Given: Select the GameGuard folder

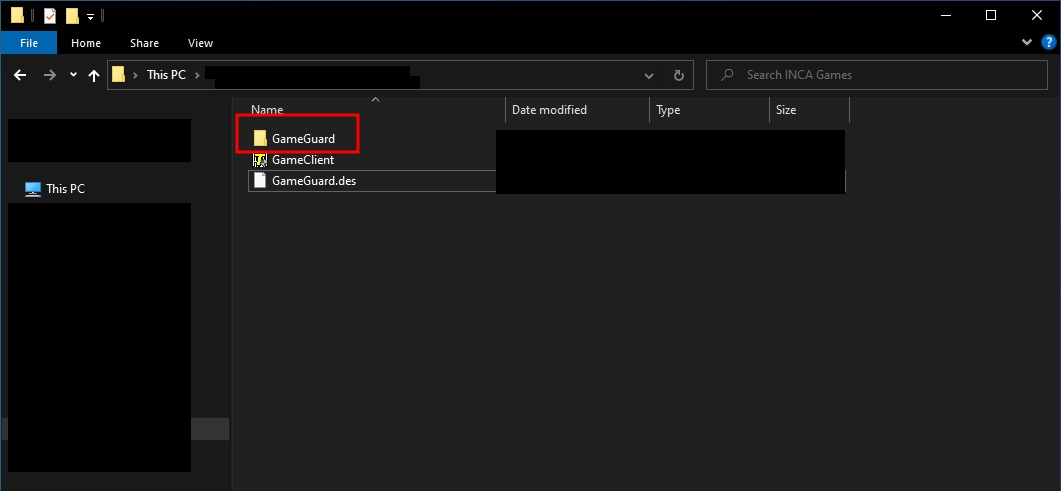Looking at the screenshot, I should coord(303,139).
